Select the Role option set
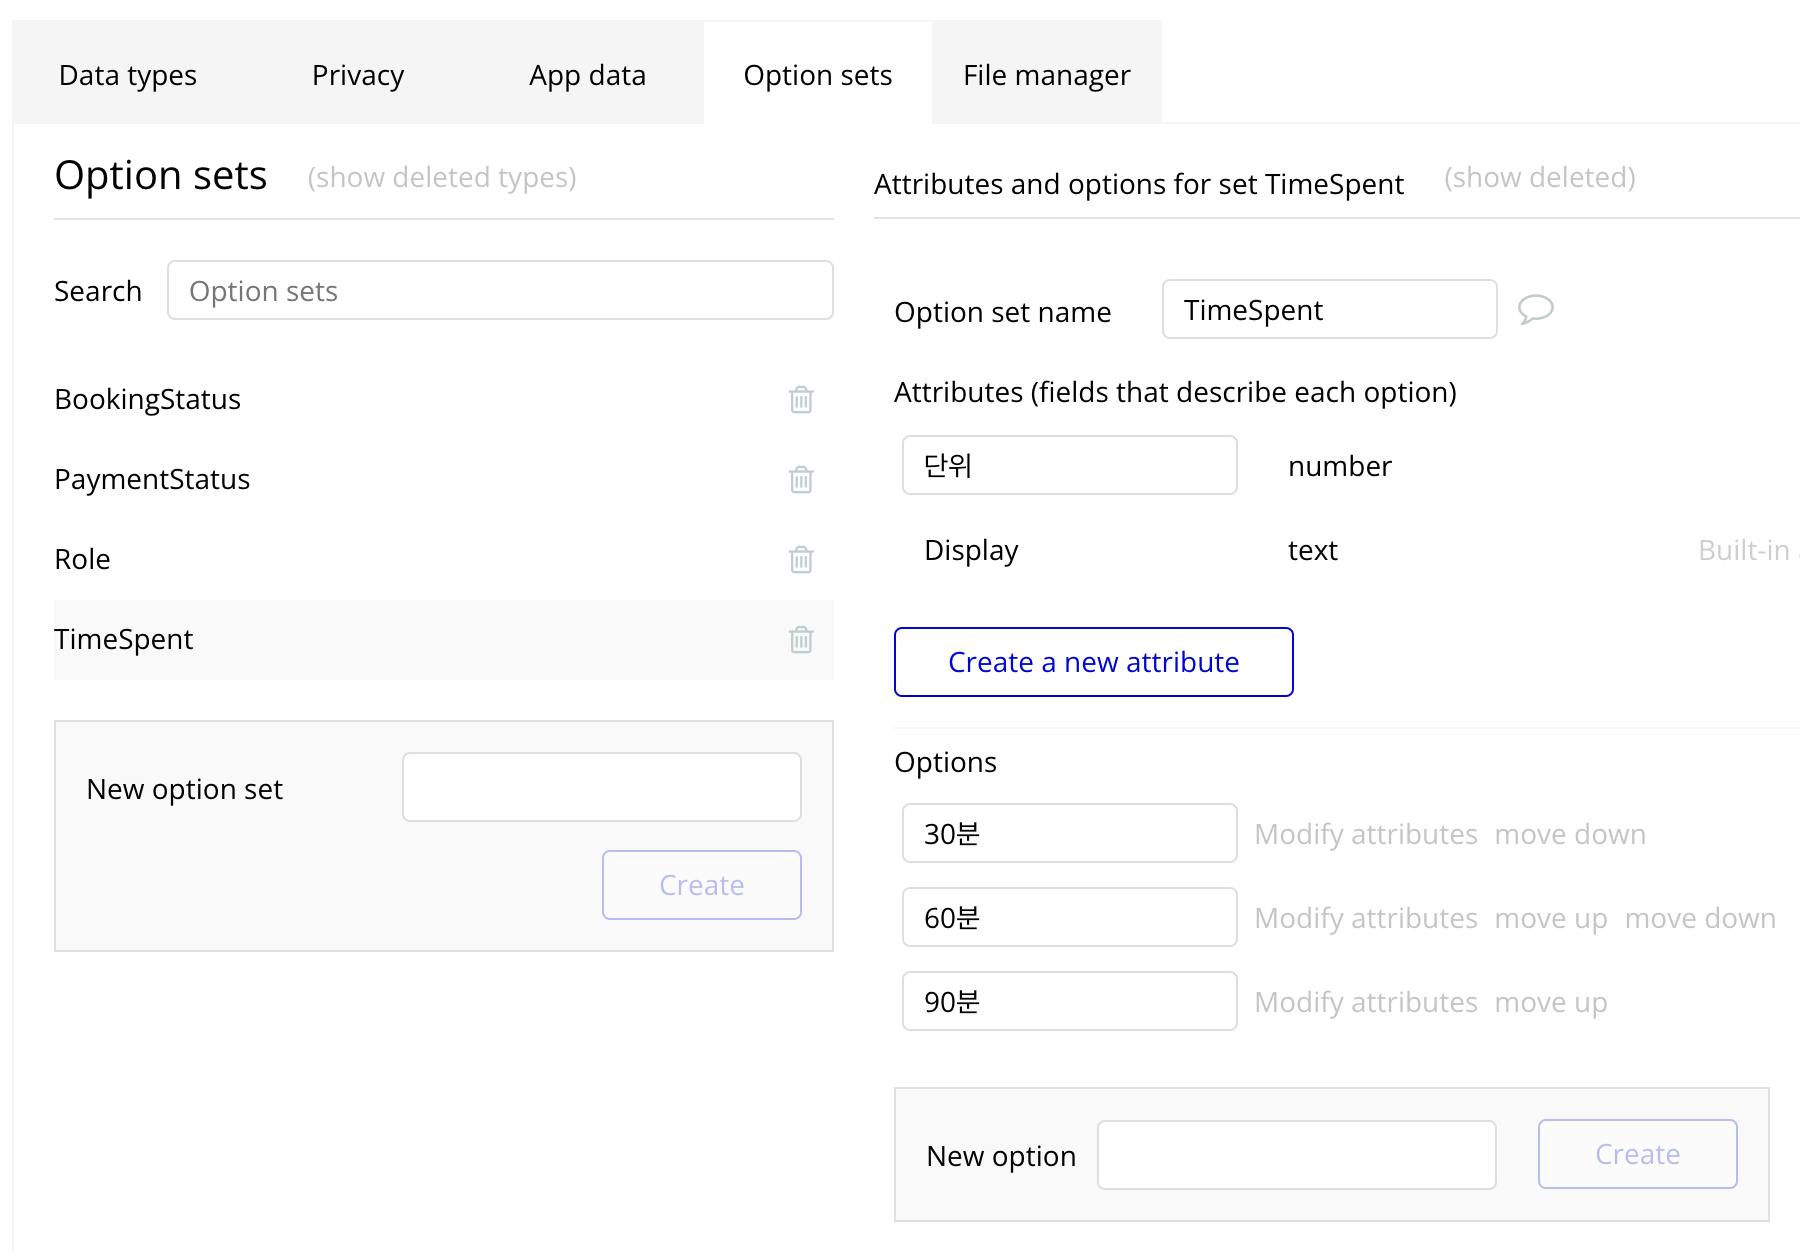This screenshot has height=1252, width=1800. click(83, 560)
